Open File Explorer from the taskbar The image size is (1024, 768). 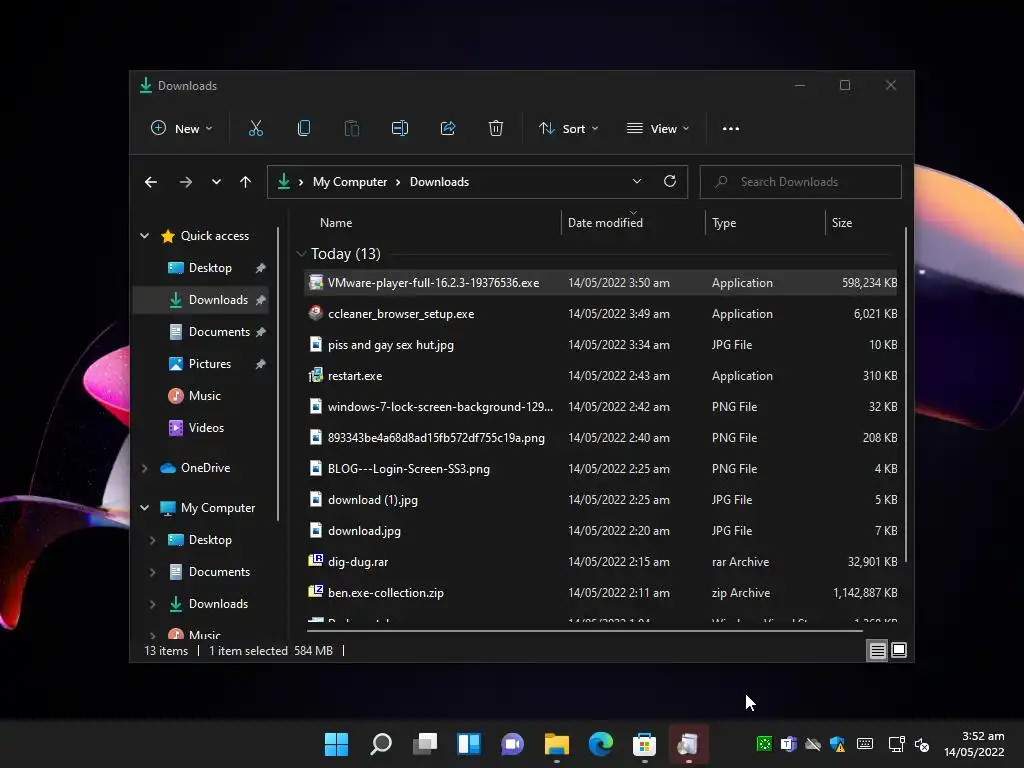(x=557, y=744)
